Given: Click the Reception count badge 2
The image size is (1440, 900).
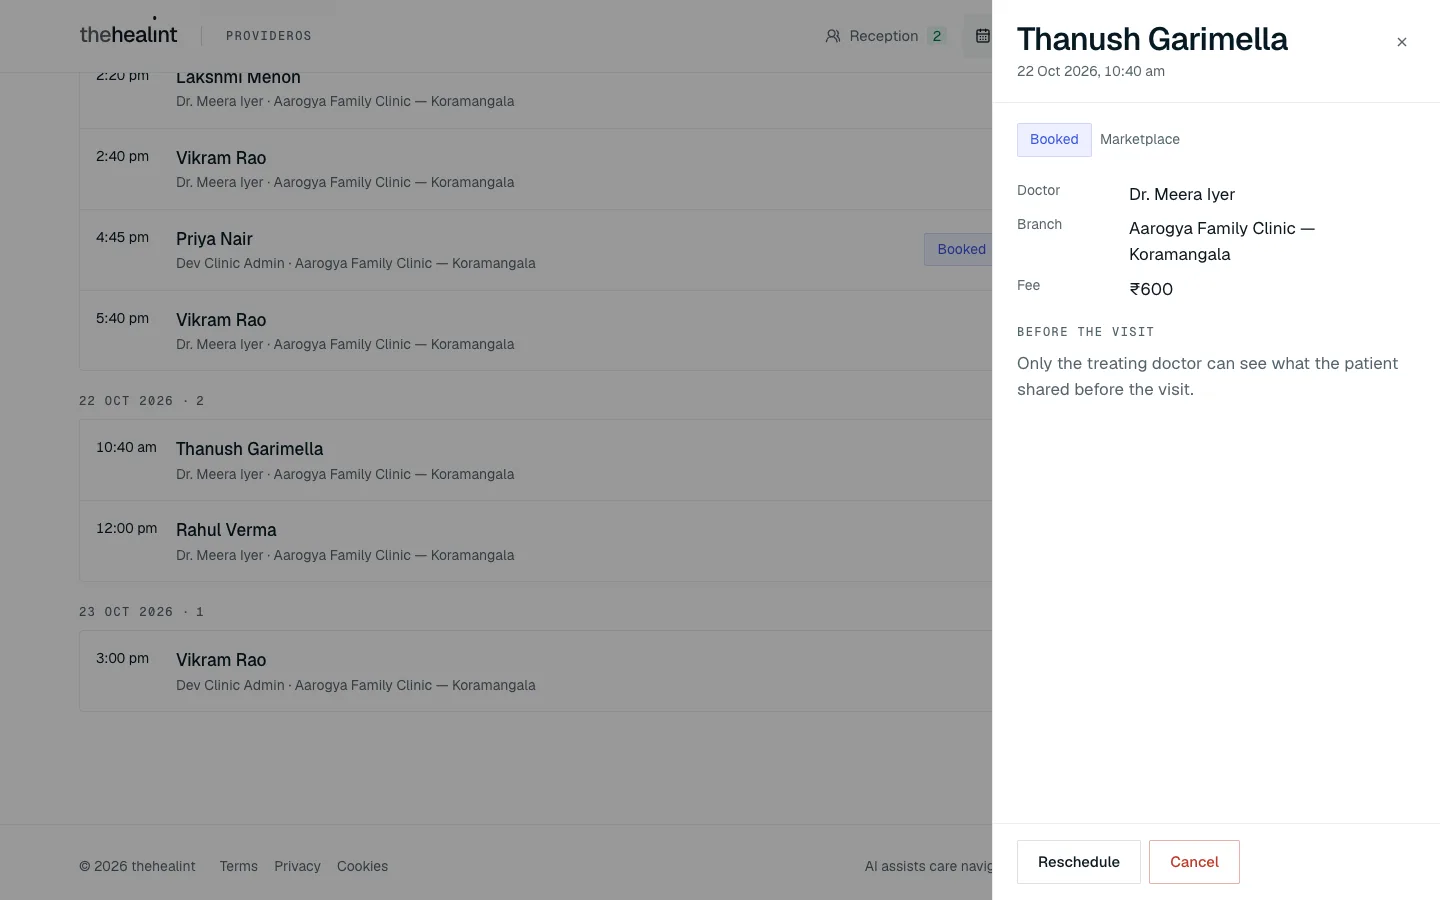Looking at the screenshot, I should [x=936, y=36].
